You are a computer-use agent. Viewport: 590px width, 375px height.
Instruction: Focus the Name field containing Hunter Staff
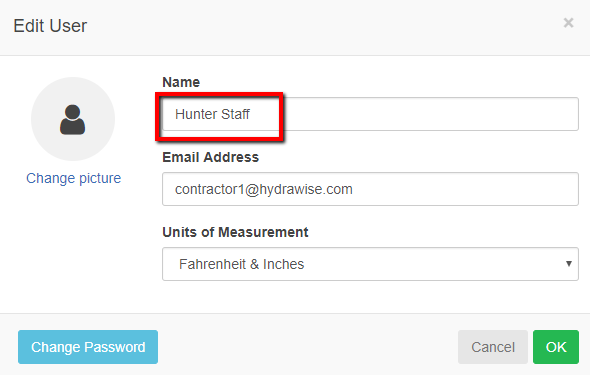tap(370, 114)
